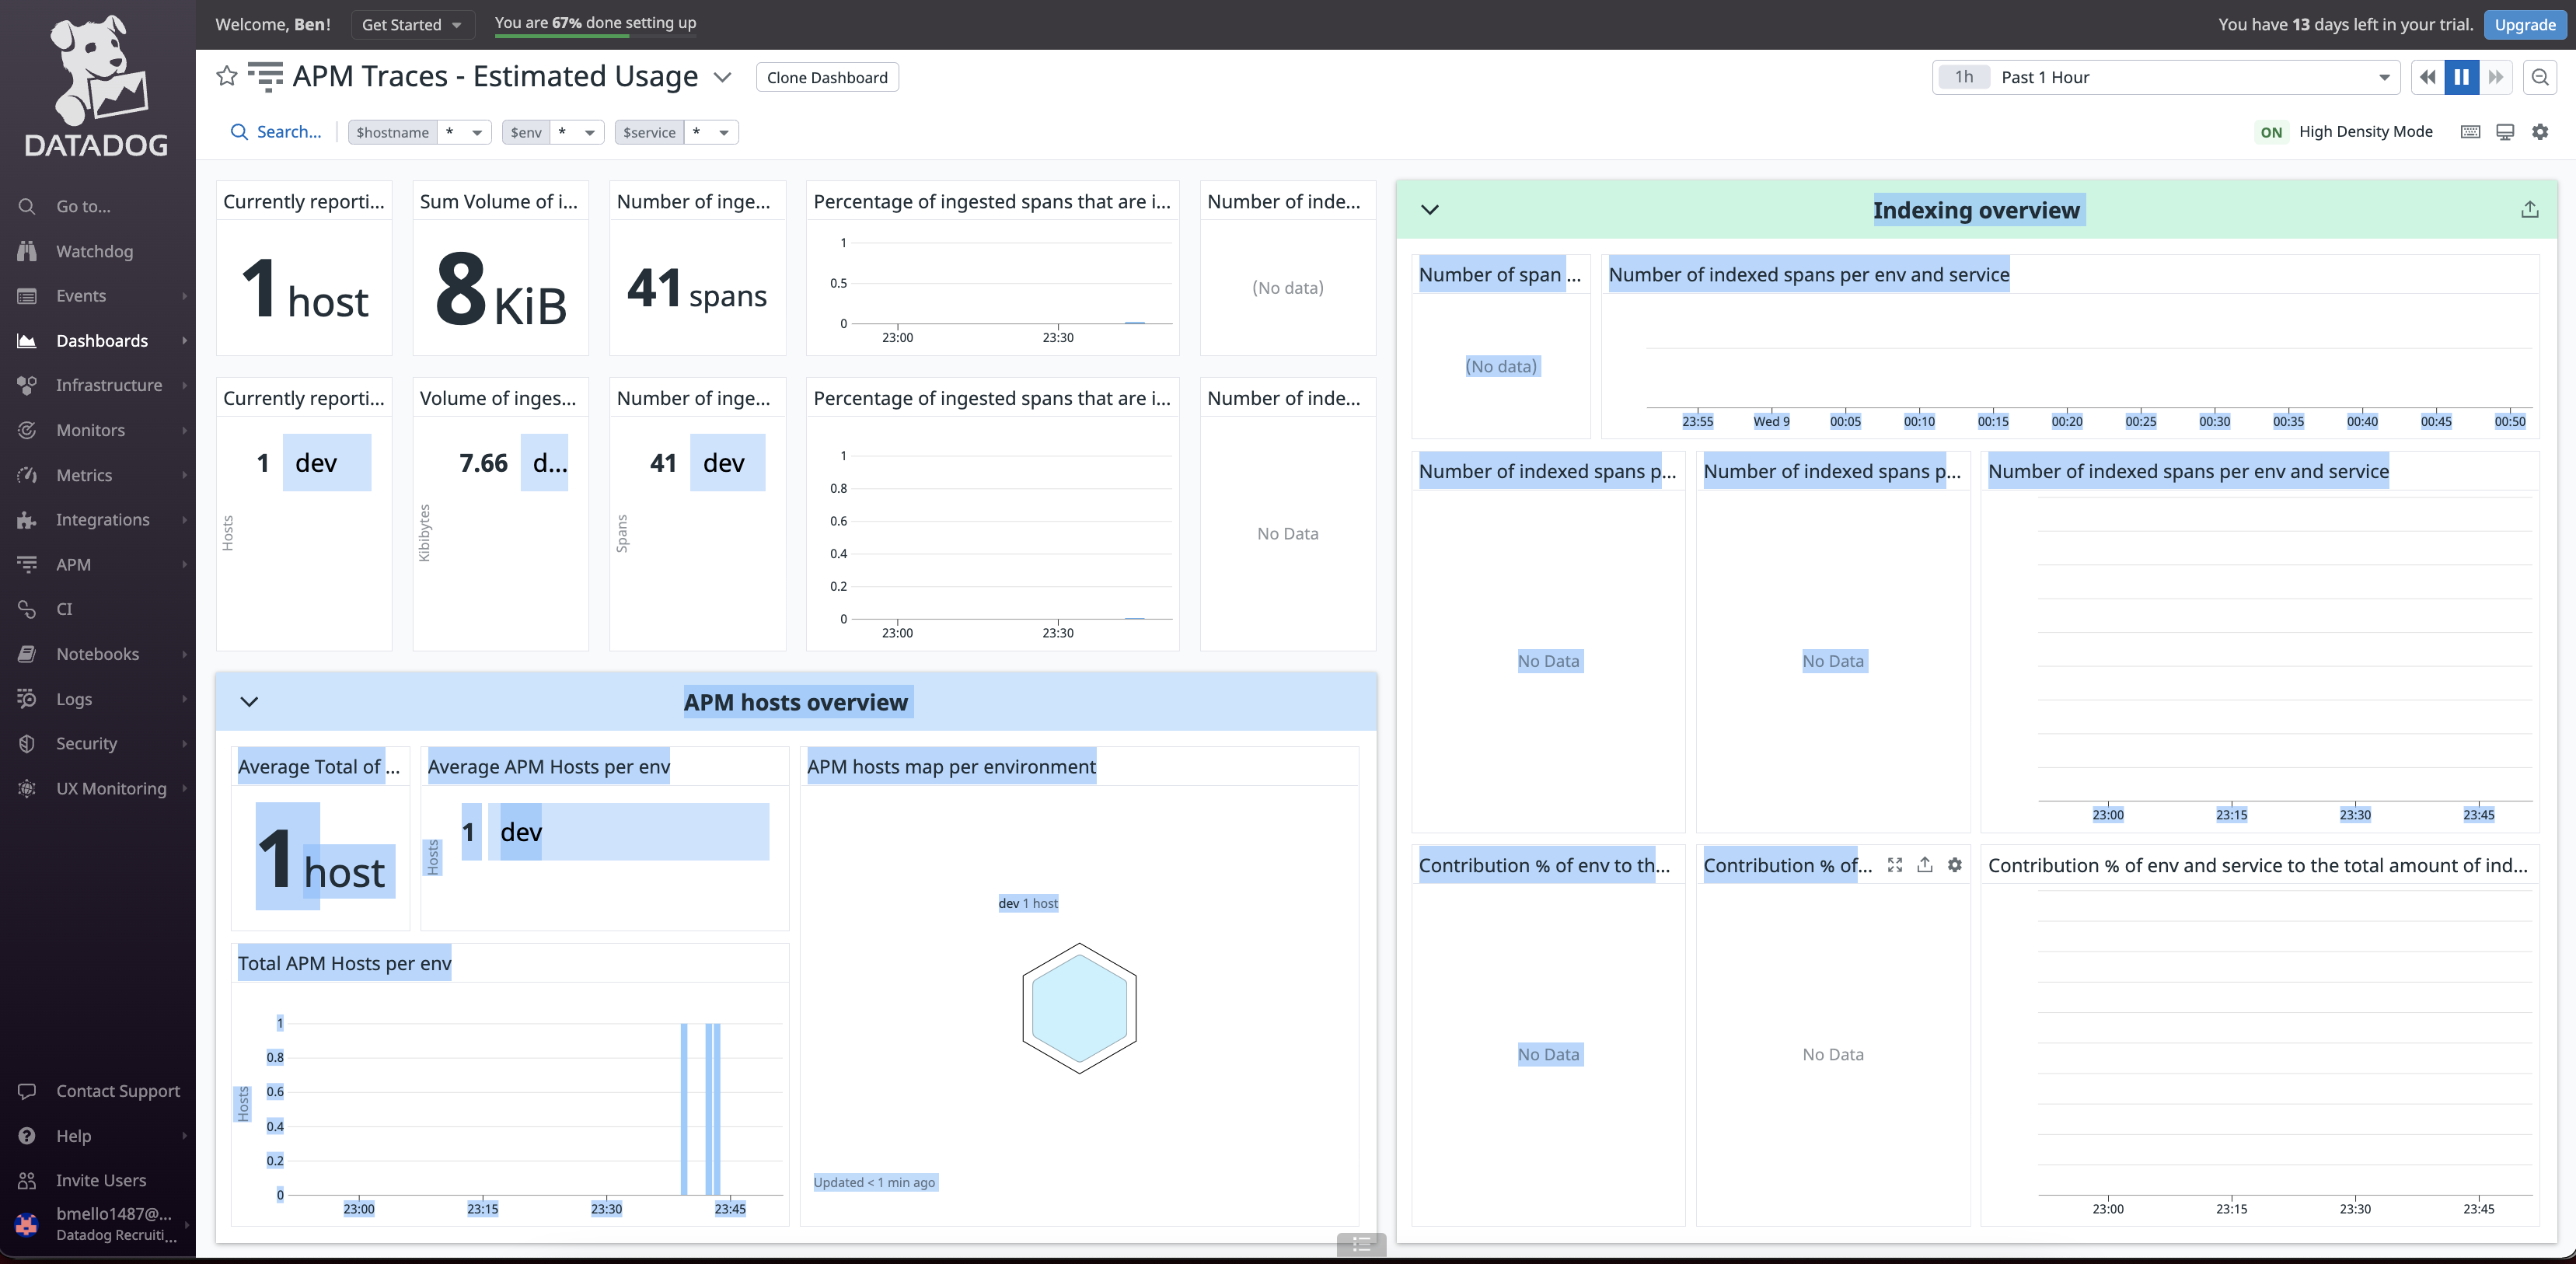The image size is (2576, 1264).
Task: Open Past 1 Hour time dropdown
Action: 2166,77
